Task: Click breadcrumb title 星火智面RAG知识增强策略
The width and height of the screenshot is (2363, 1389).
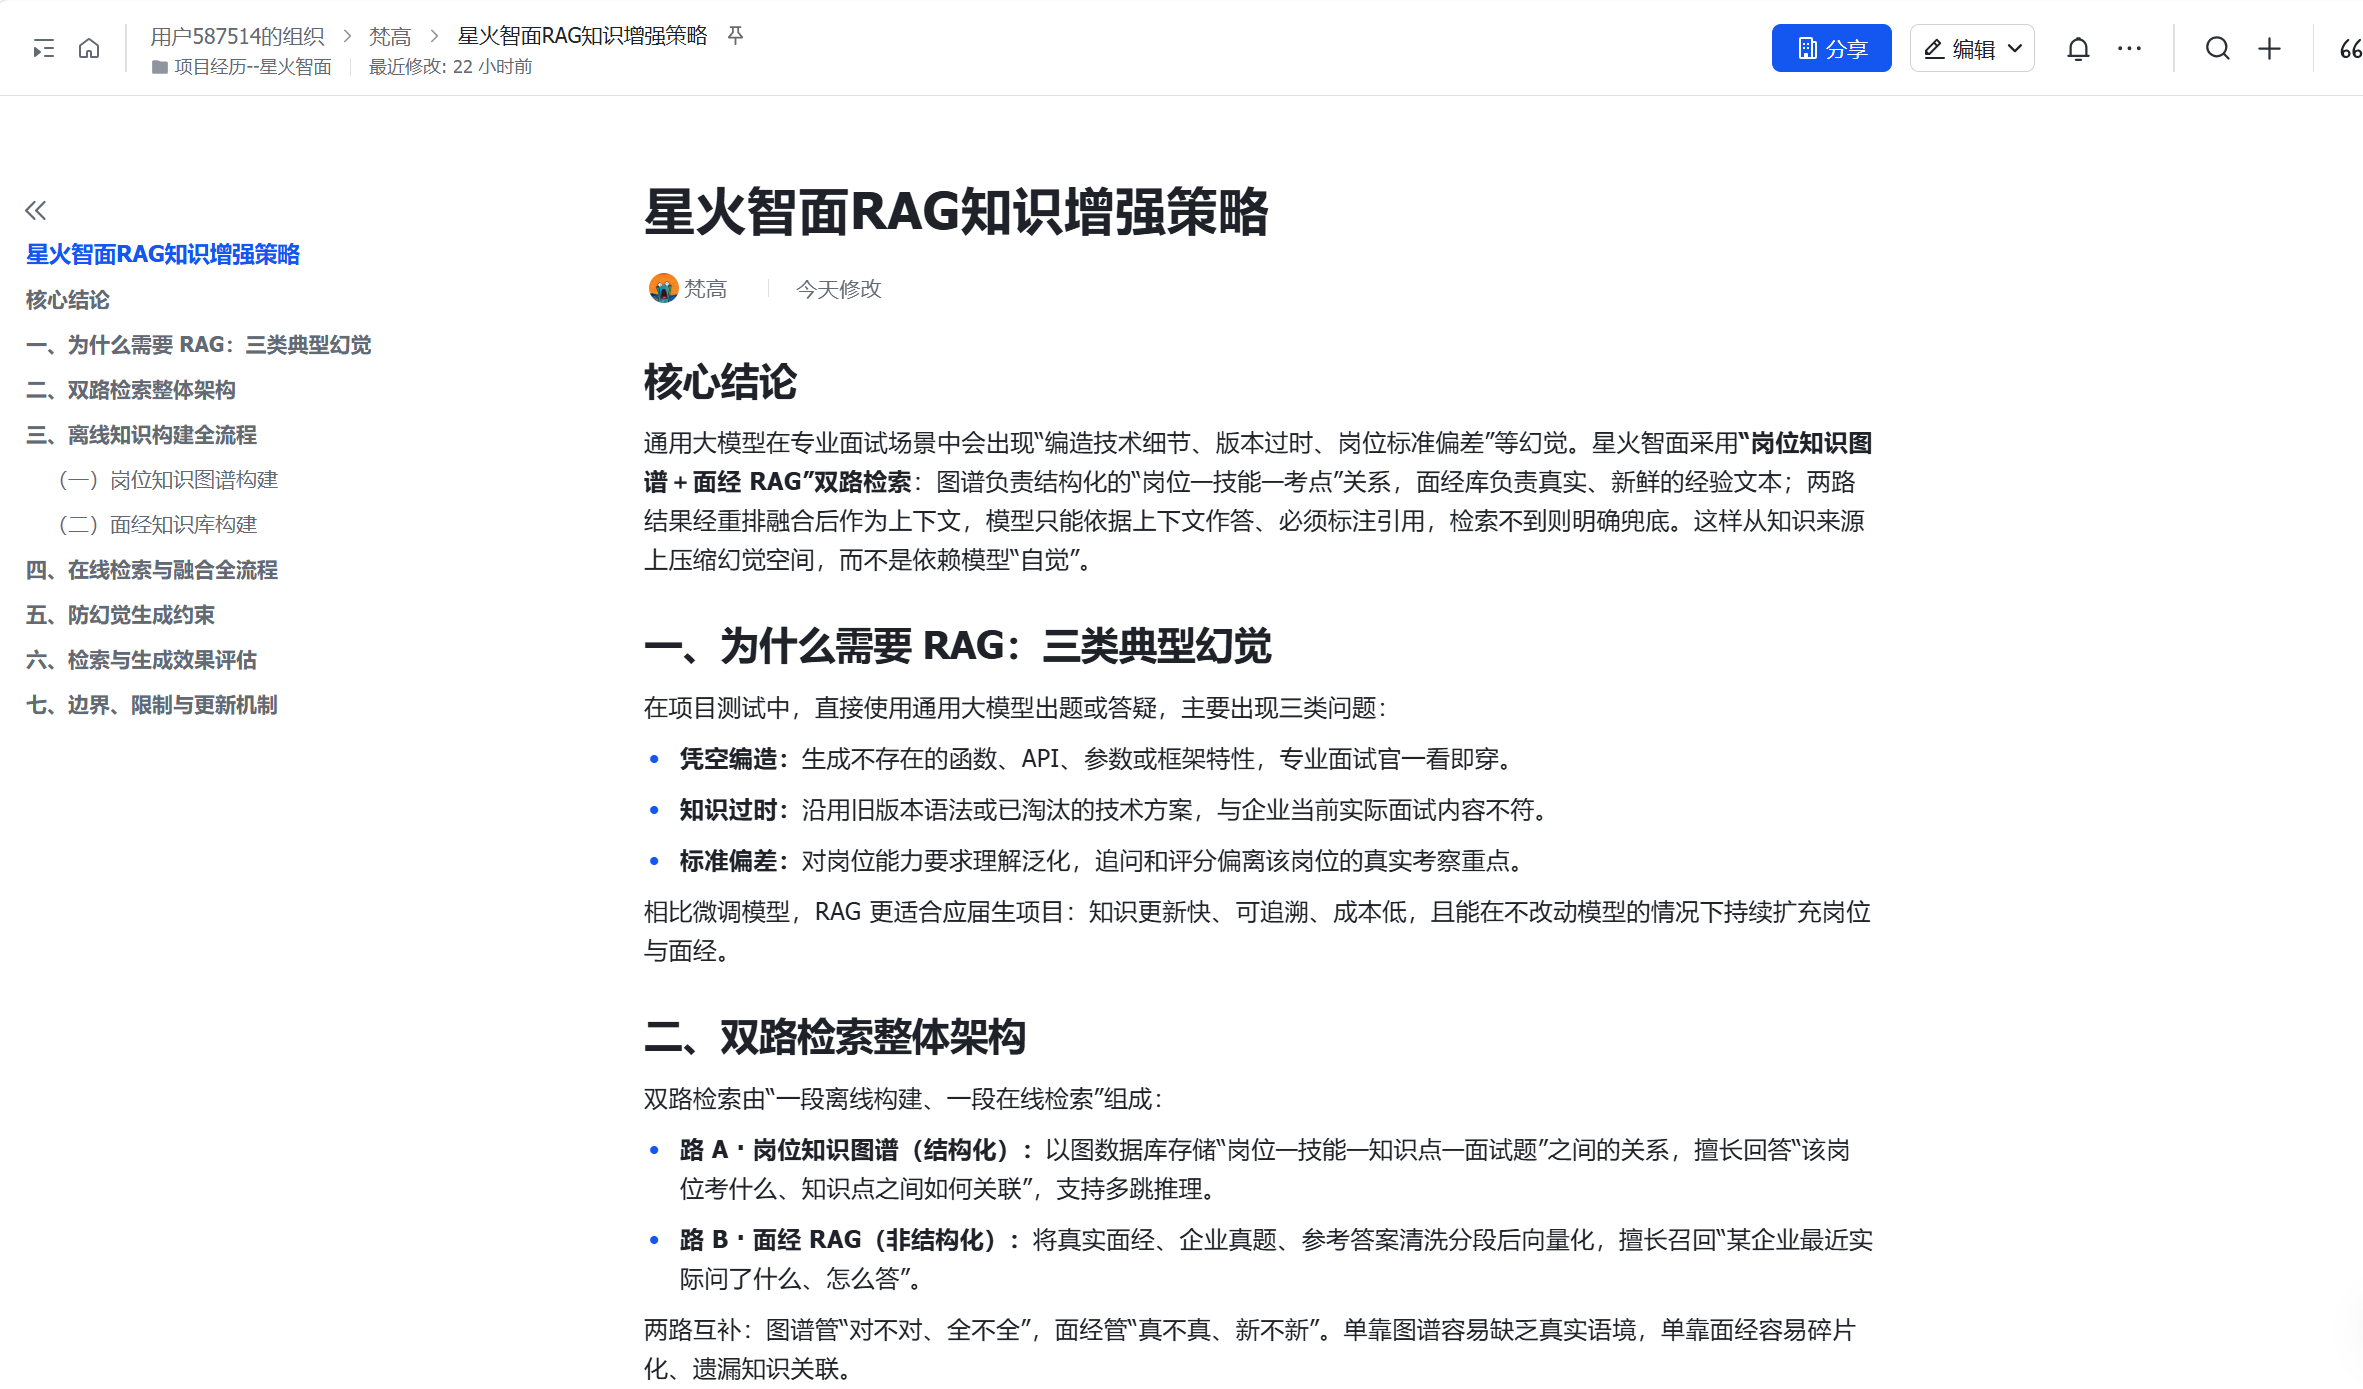Action: 582,36
